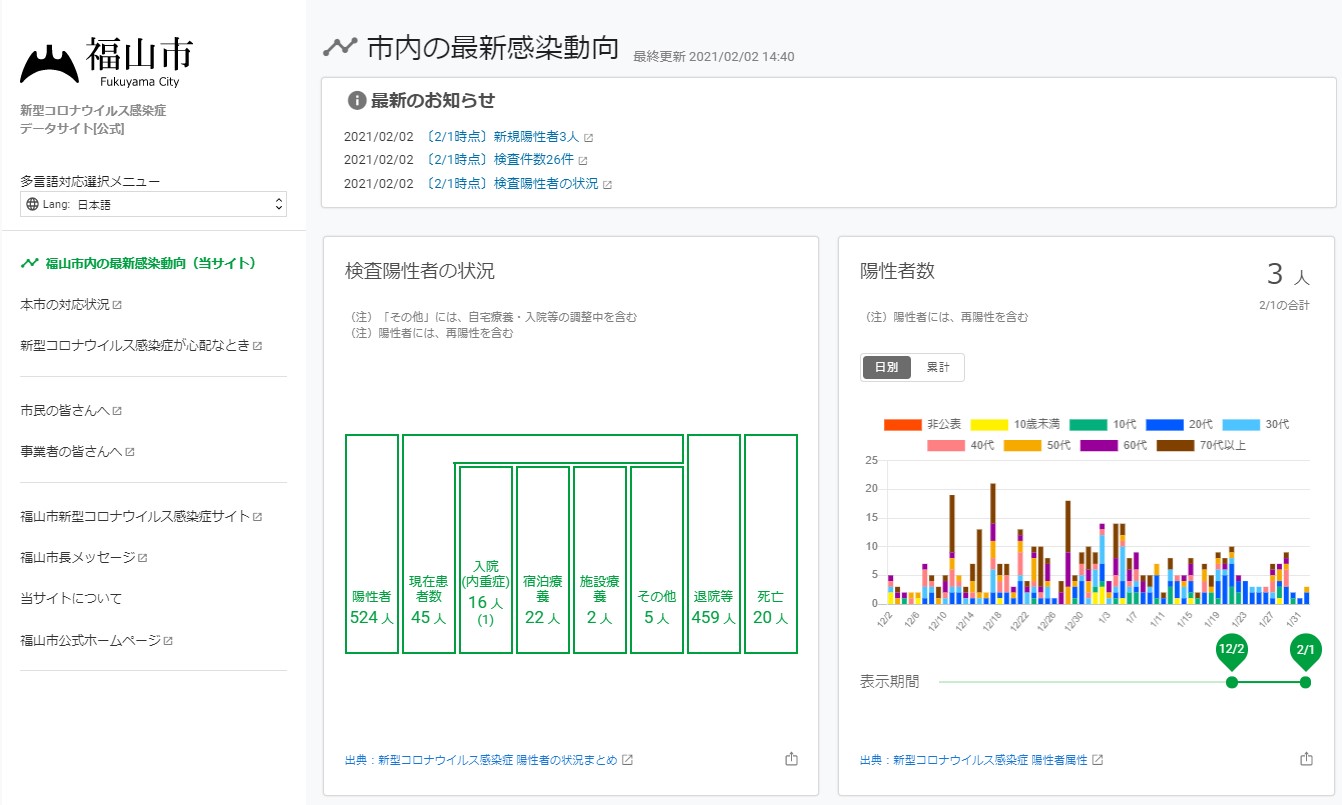Click external icon beside 福山市公式ホームページ
The image size is (1342, 805).
coord(168,640)
